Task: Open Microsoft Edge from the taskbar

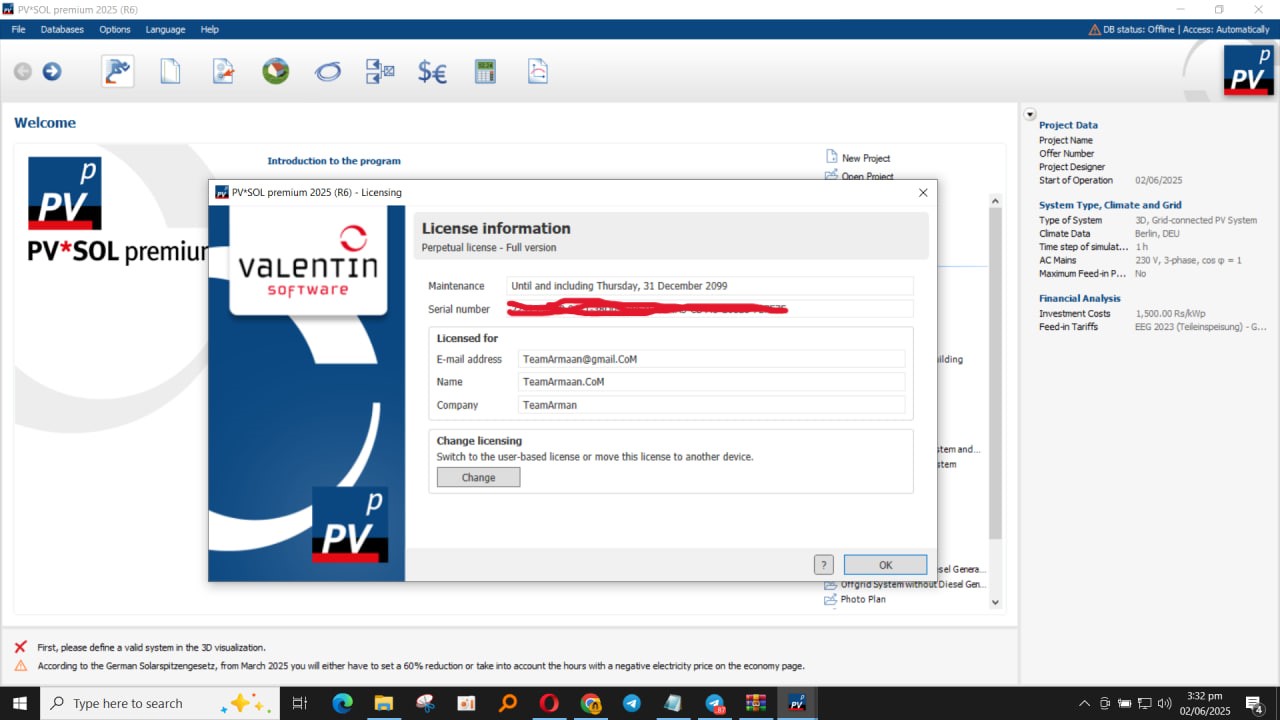Action: pyautogui.click(x=343, y=703)
